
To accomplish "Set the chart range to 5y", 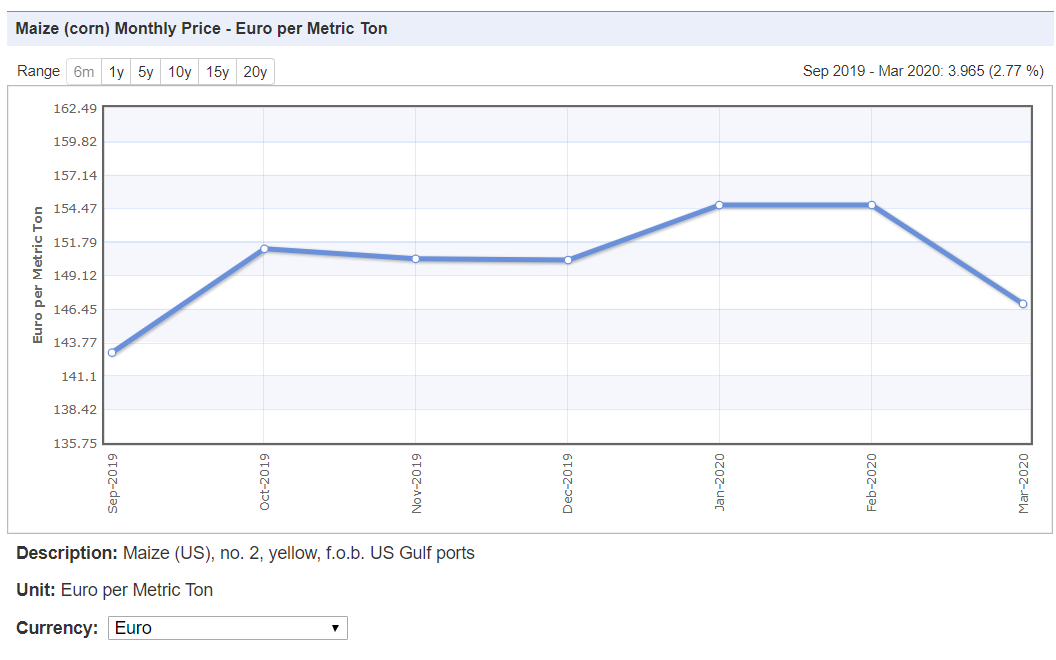I will point(146,72).
